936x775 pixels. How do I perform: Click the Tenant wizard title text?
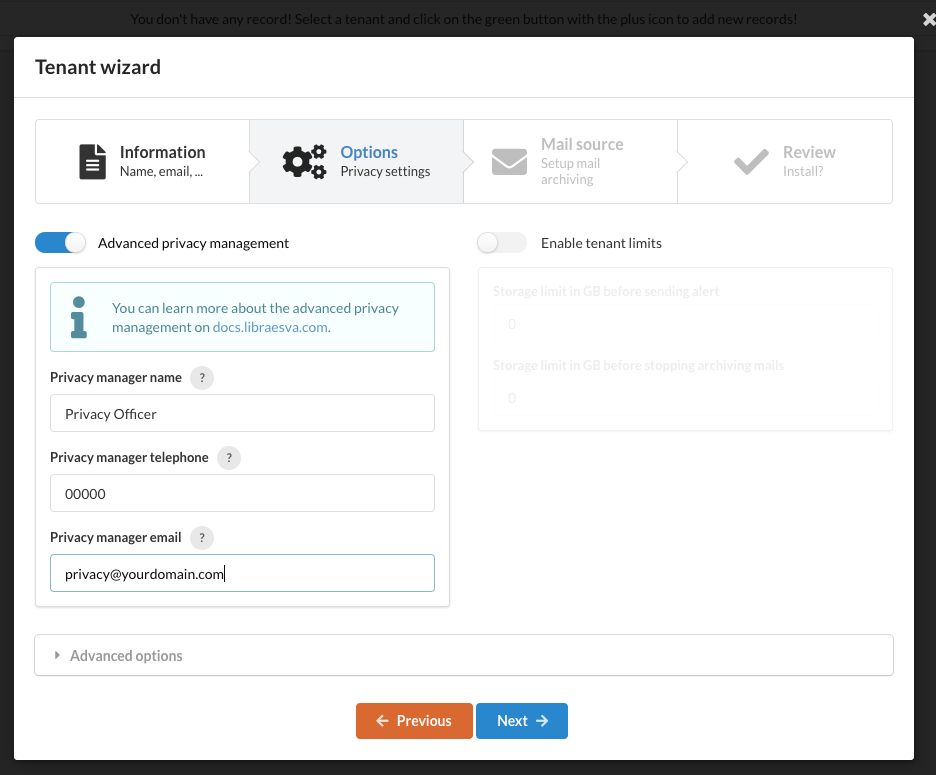(98, 67)
